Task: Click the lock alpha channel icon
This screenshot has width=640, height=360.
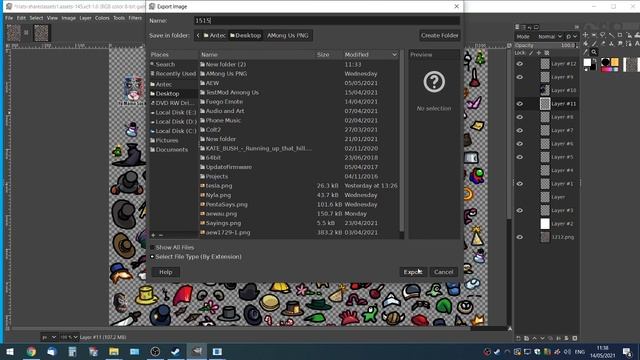Action: [x=547, y=53]
